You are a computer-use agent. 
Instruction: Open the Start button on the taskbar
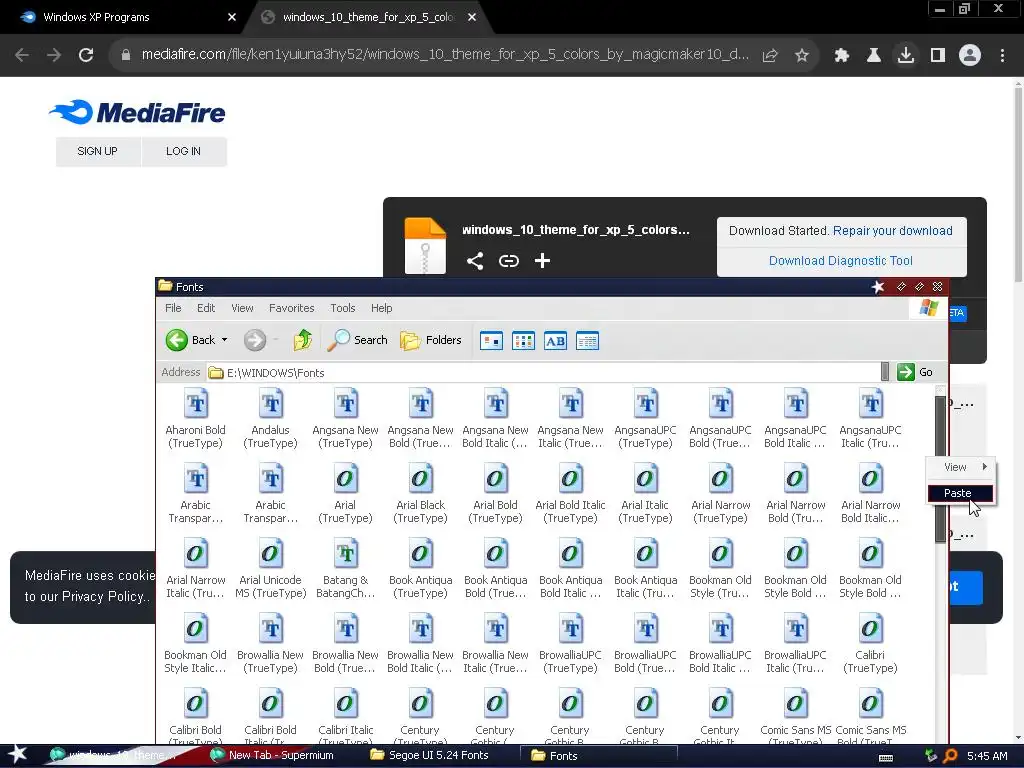[17, 756]
